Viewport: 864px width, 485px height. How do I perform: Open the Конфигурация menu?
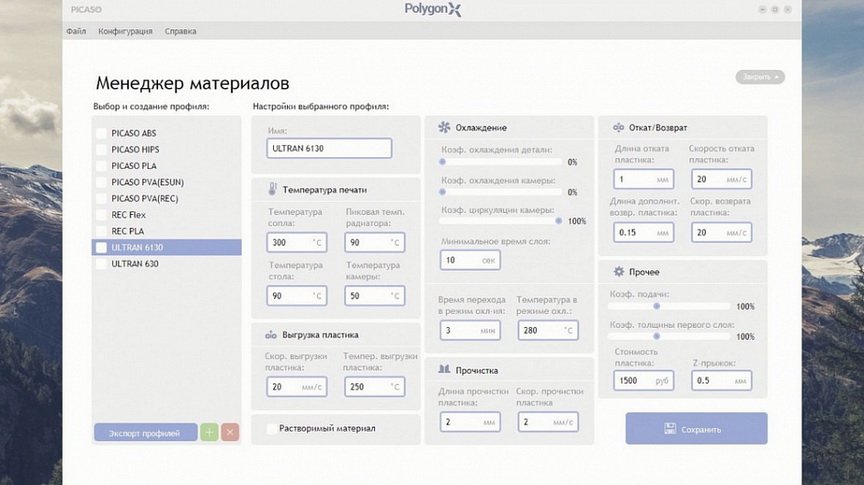(x=125, y=31)
